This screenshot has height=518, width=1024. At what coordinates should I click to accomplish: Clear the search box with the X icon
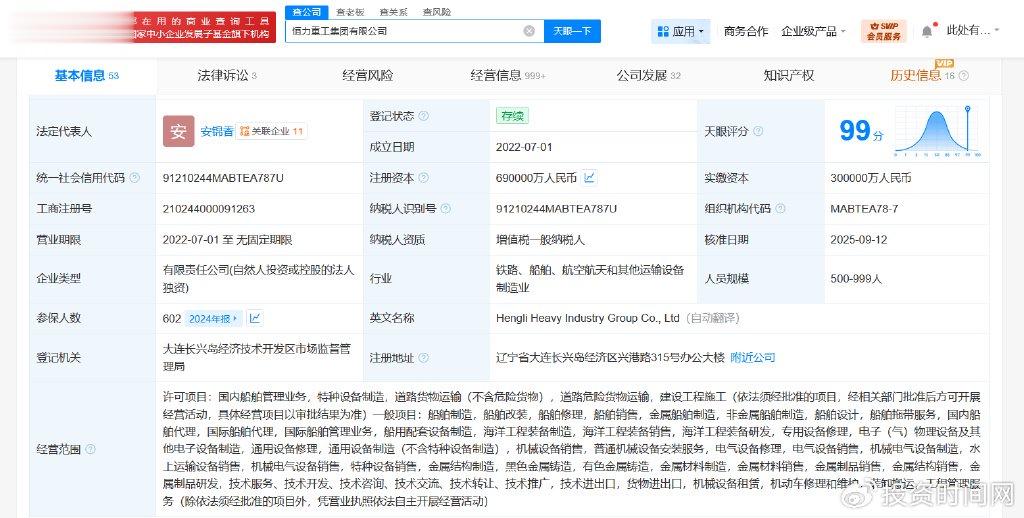pyautogui.click(x=529, y=31)
